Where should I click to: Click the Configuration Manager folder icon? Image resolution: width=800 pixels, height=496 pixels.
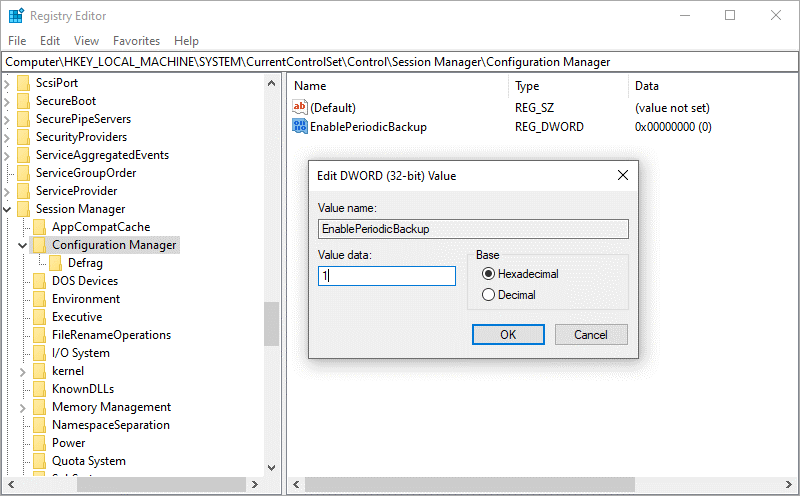pos(39,245)
